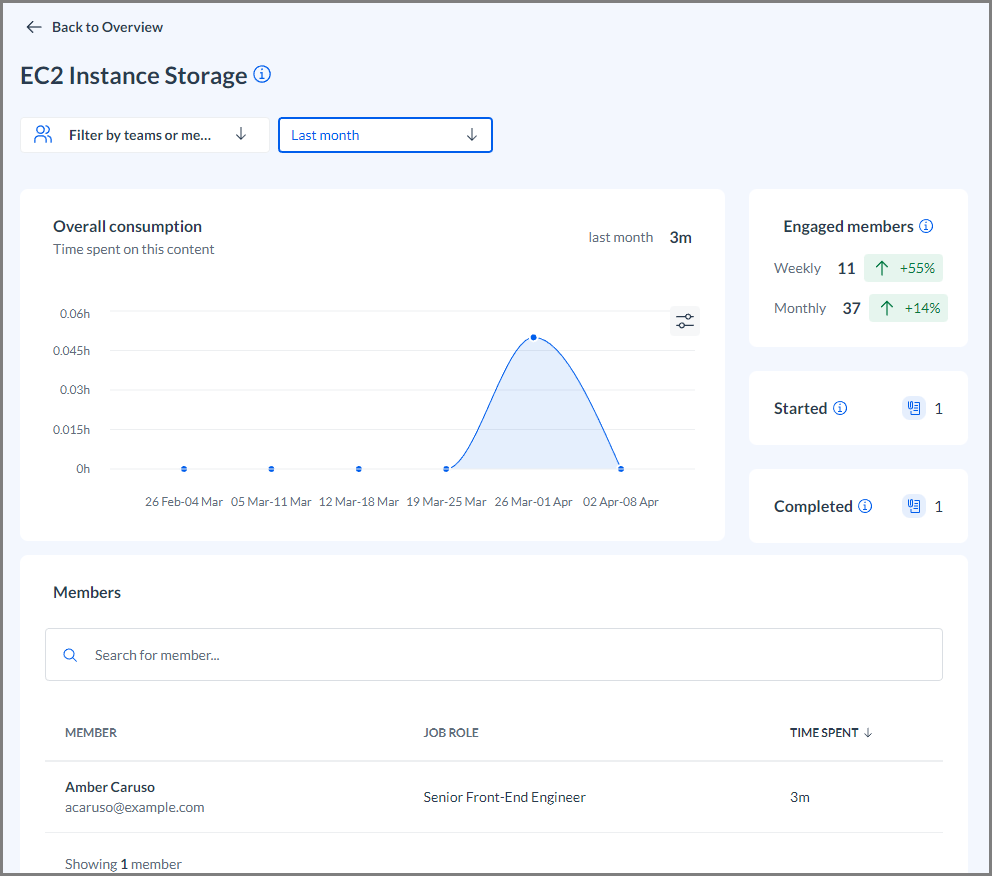Image resolution: width=992 pixels, height=876 pixels.
Task: Open chart settings sliders icon
Action: [x=685, y=321]
